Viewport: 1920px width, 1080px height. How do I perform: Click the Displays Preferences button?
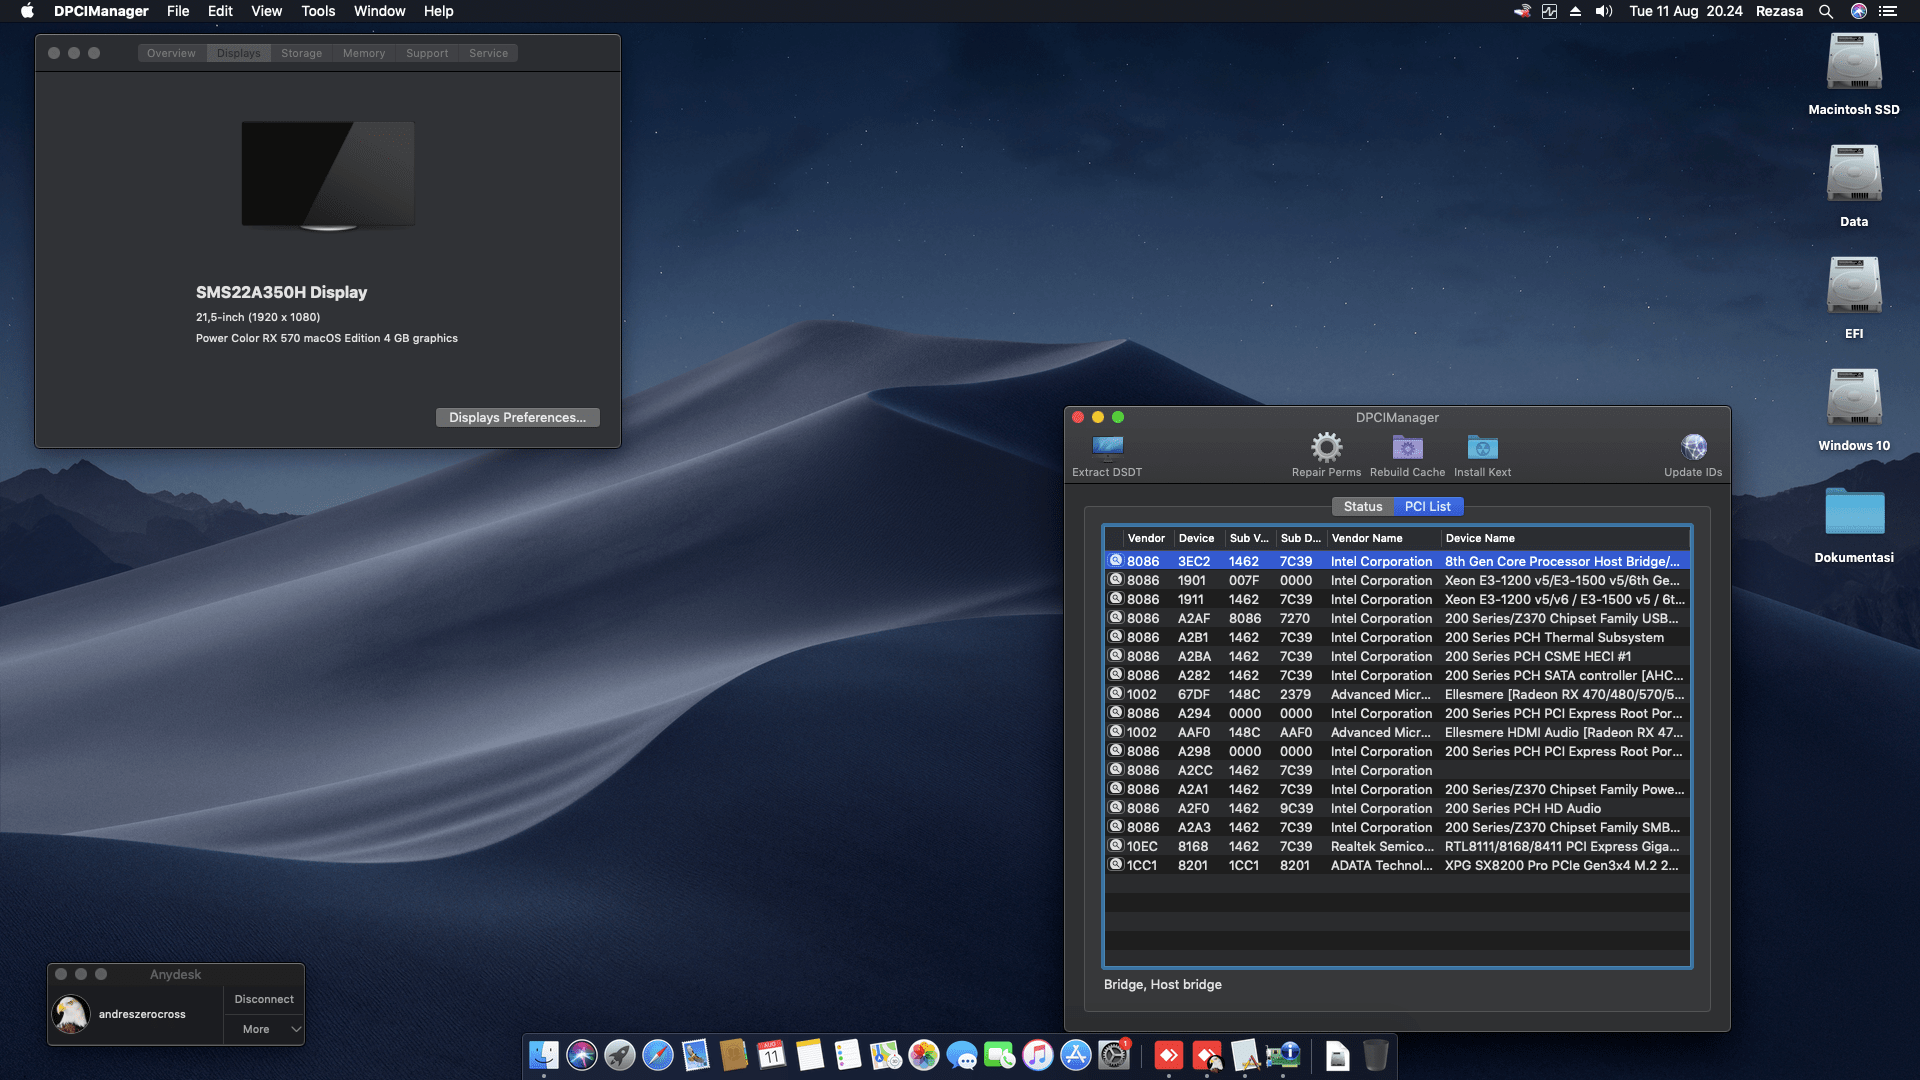(x=517, y=417)
